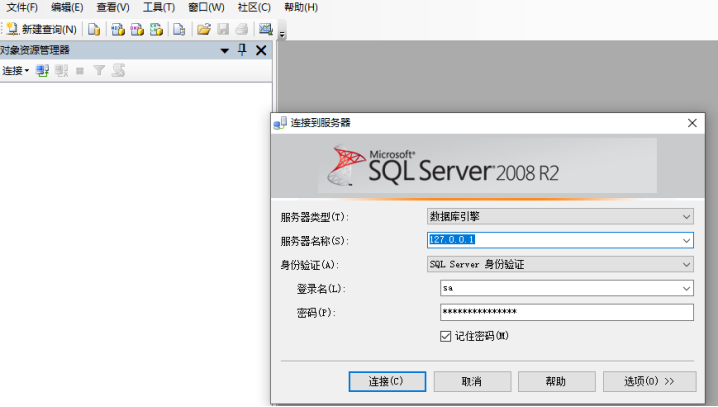Click the New Query (新建查询) toolbar button
The image size is (718, 407).
[x=42, y=29]
